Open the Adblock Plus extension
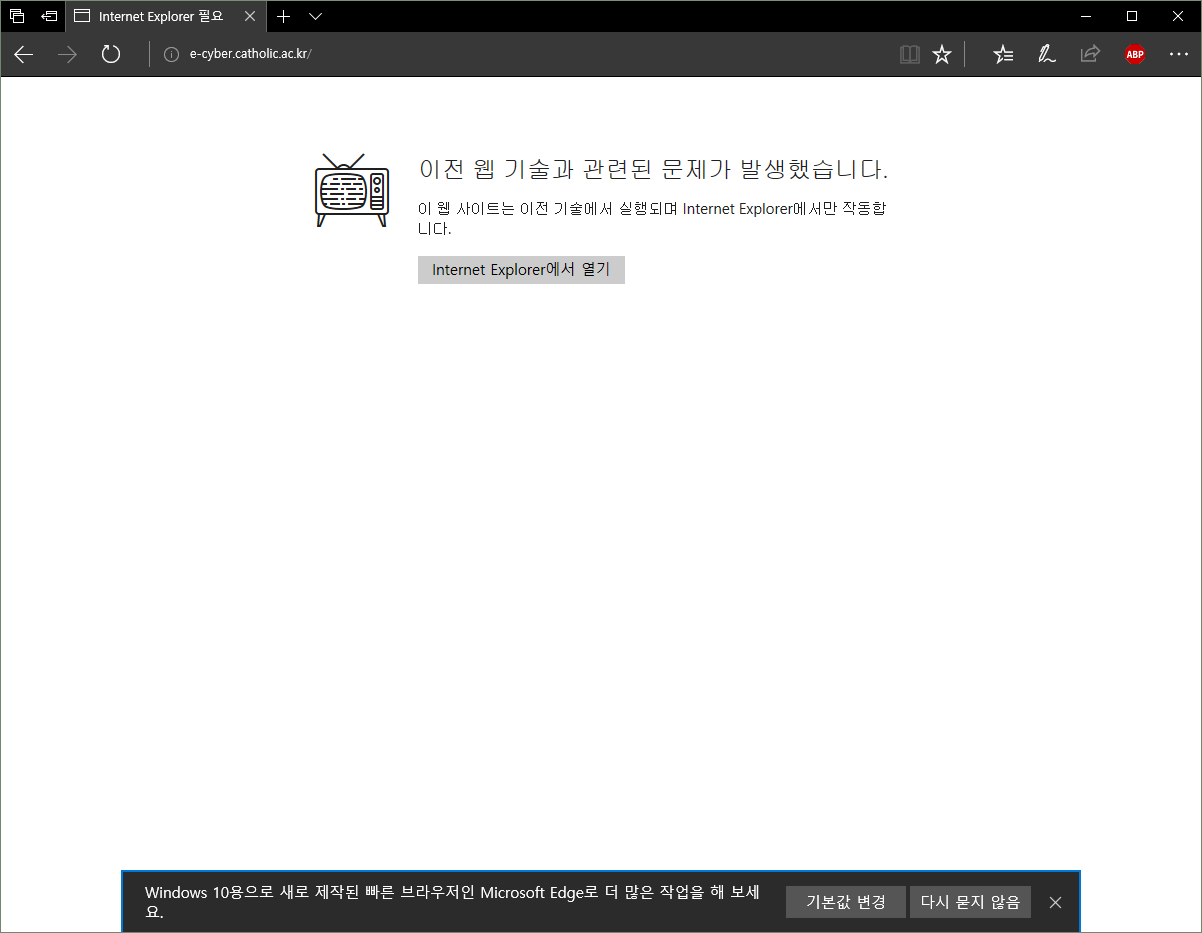The image size is (1202, 933). pyautogui.click(x=1135, y=54)
